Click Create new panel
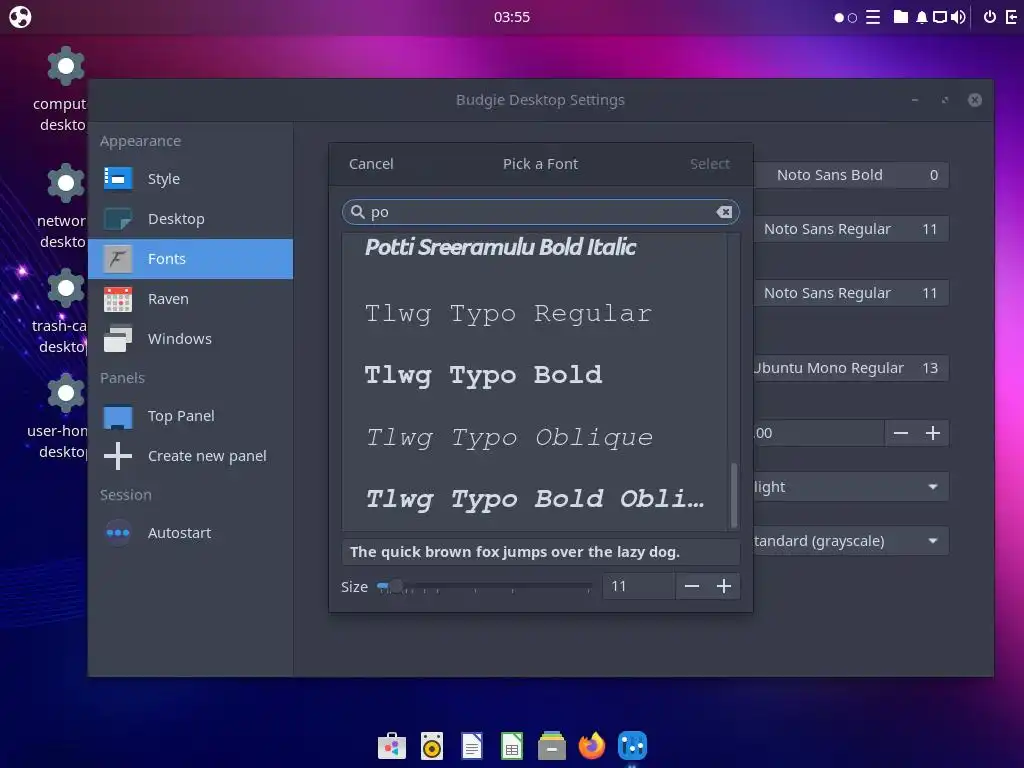 (191, 456)
